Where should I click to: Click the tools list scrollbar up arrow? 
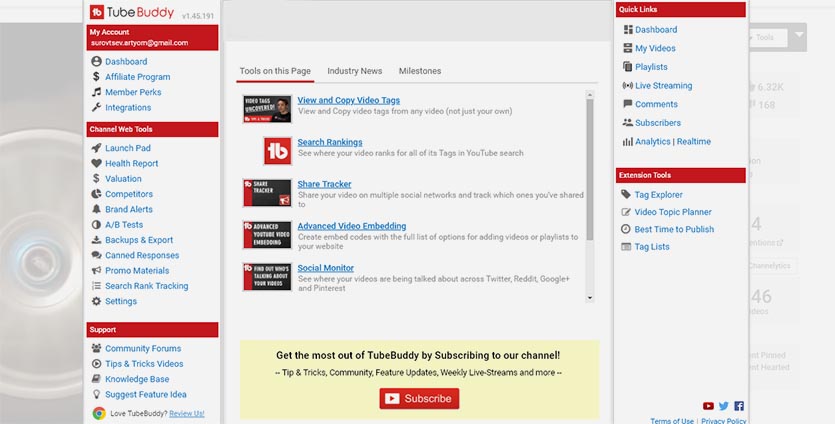590,95
